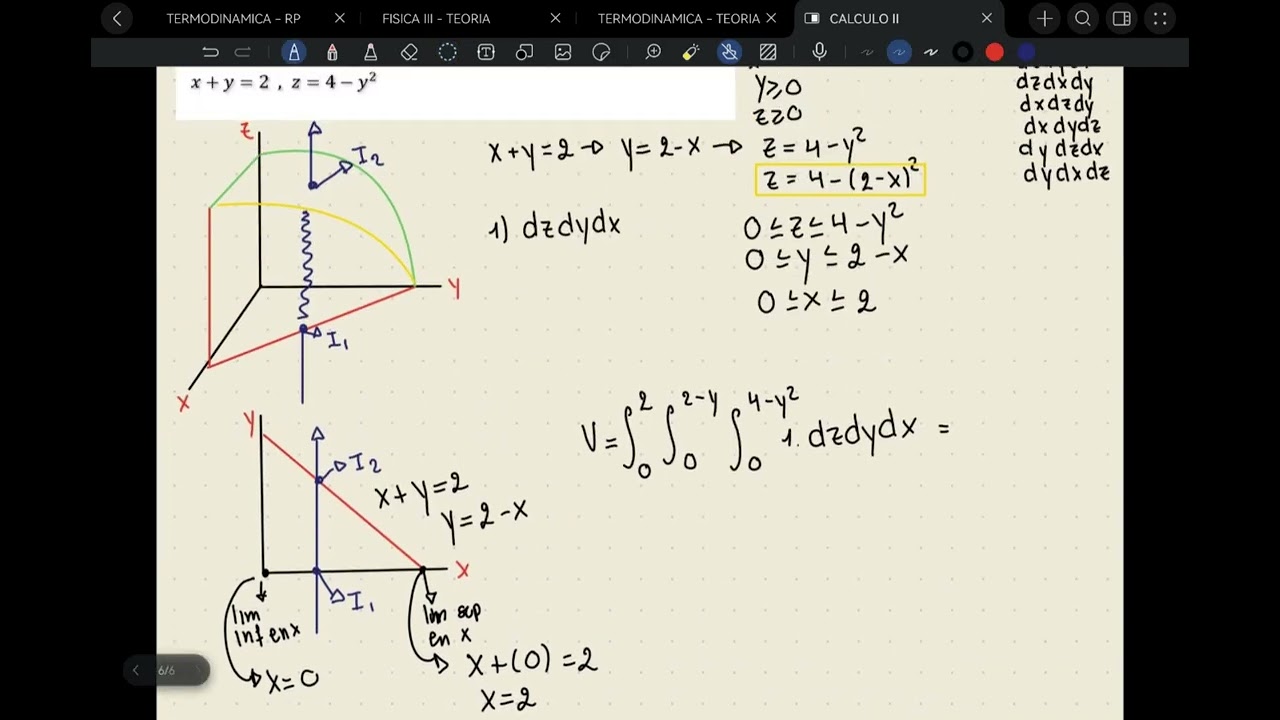This screenshot has width=1280, height=720.
Task: Open the tape pattern tool
Action: pos(768,52)
